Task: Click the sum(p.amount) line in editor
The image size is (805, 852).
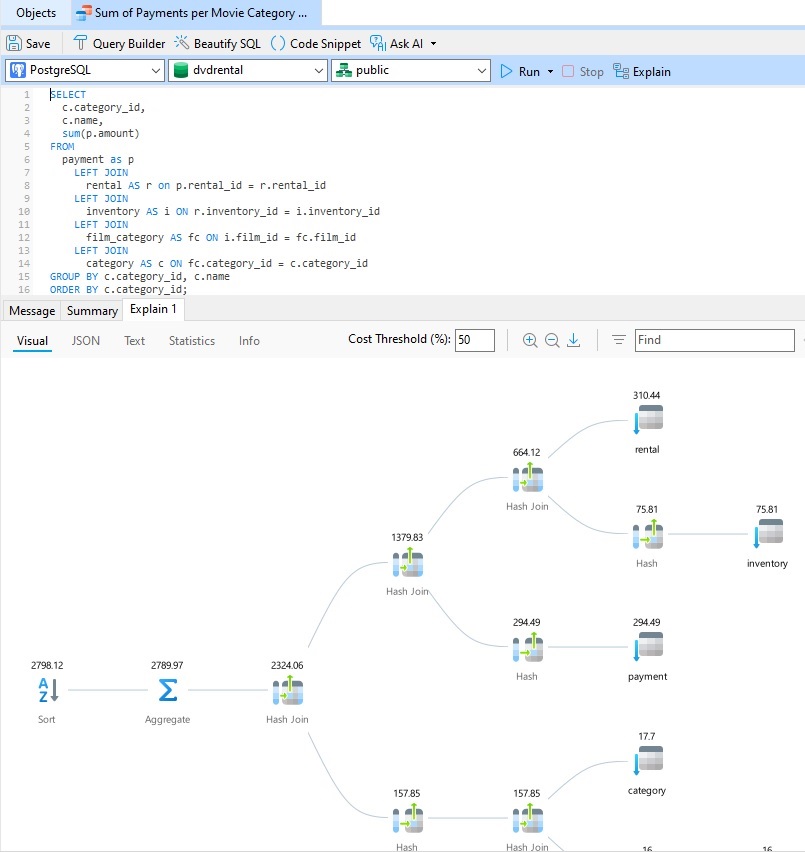Action: [x=100, y=134]
